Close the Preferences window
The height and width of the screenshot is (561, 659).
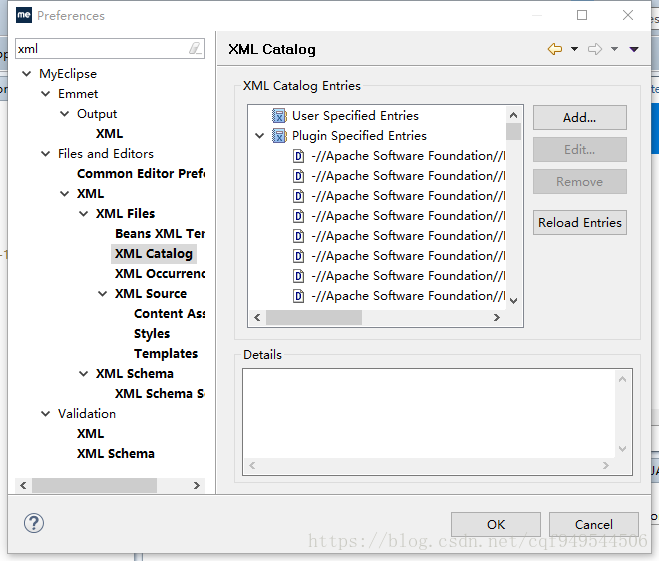tap(627, 16)
